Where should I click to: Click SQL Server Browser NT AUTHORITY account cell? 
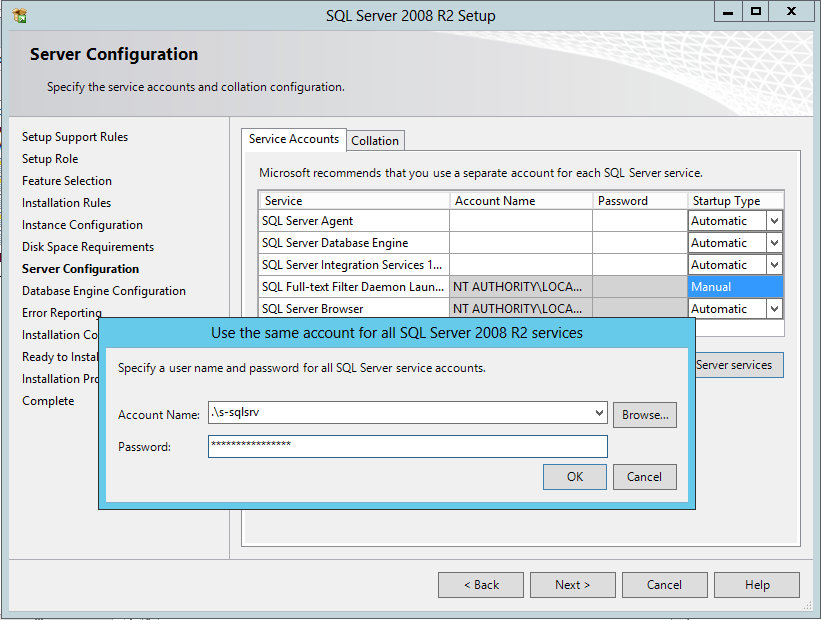click(521, 309)
